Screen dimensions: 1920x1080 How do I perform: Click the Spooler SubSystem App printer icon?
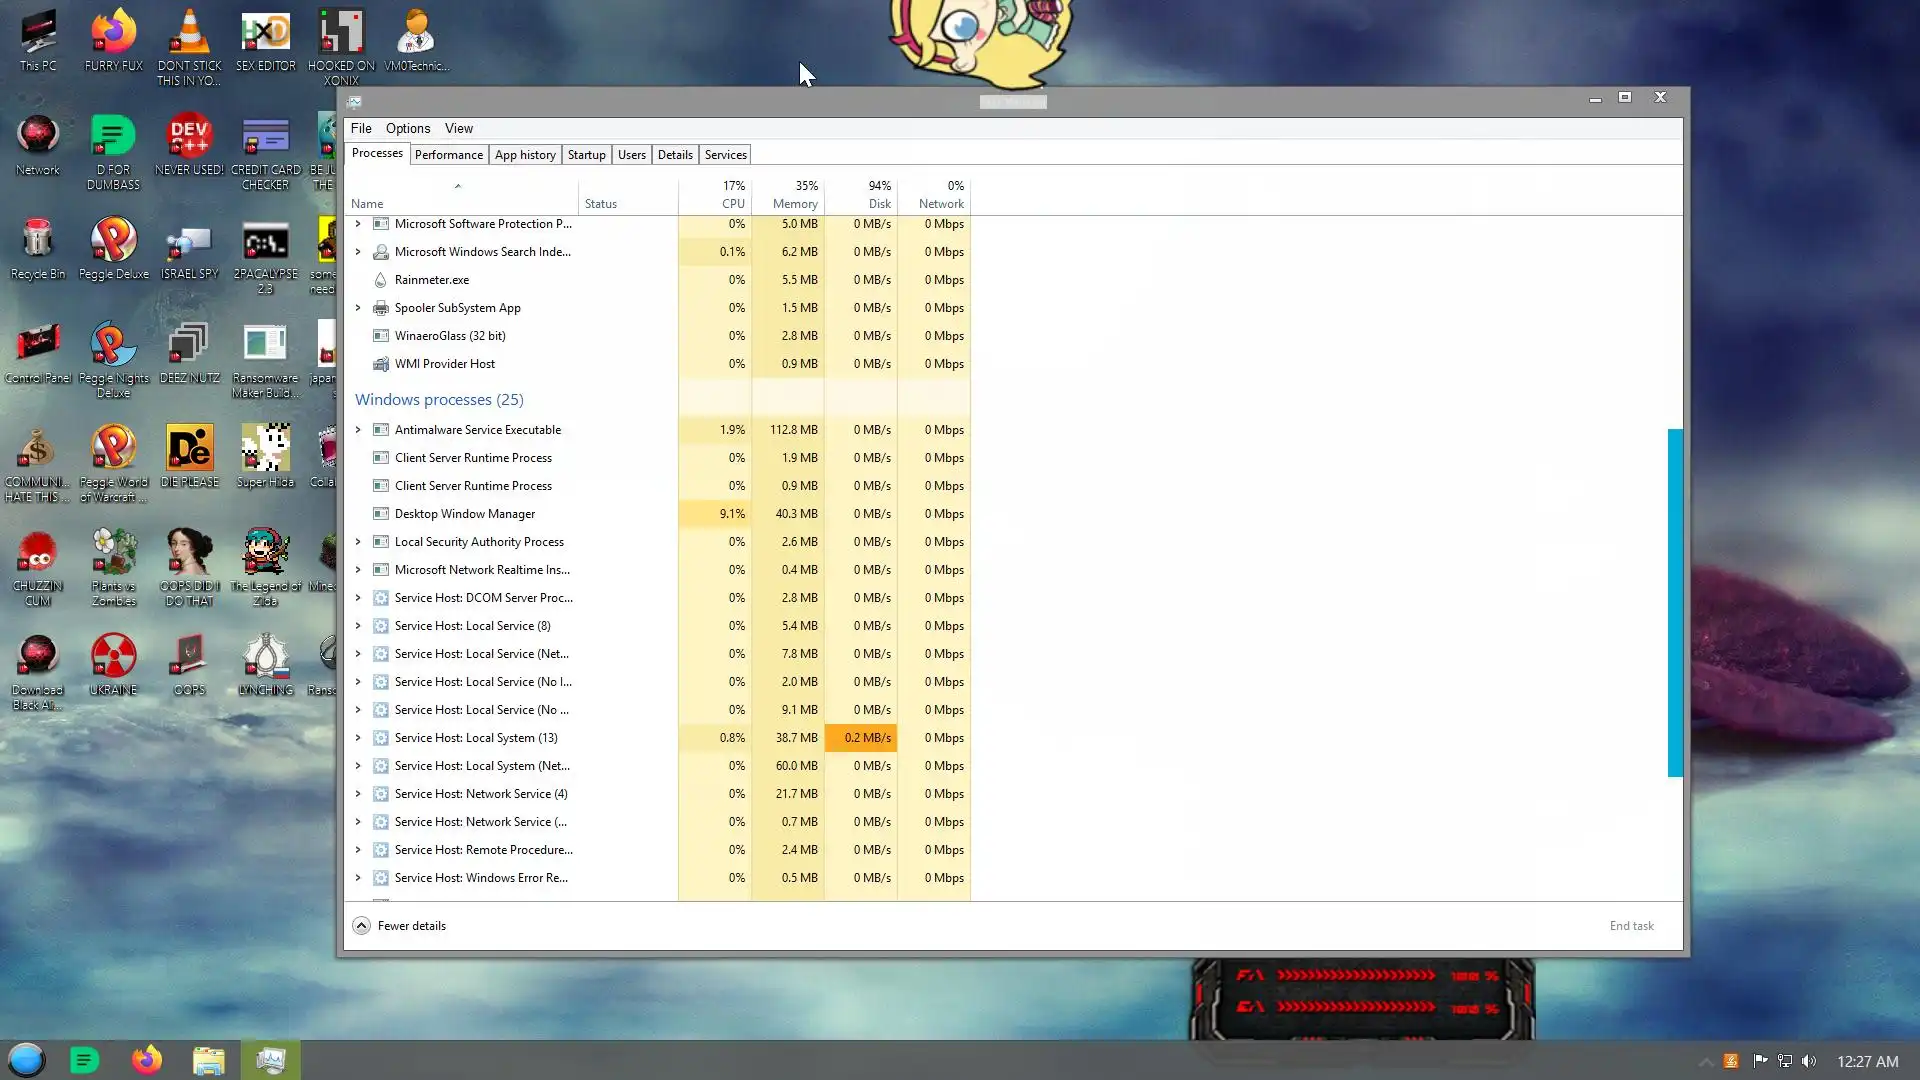[x=380, y=308]
